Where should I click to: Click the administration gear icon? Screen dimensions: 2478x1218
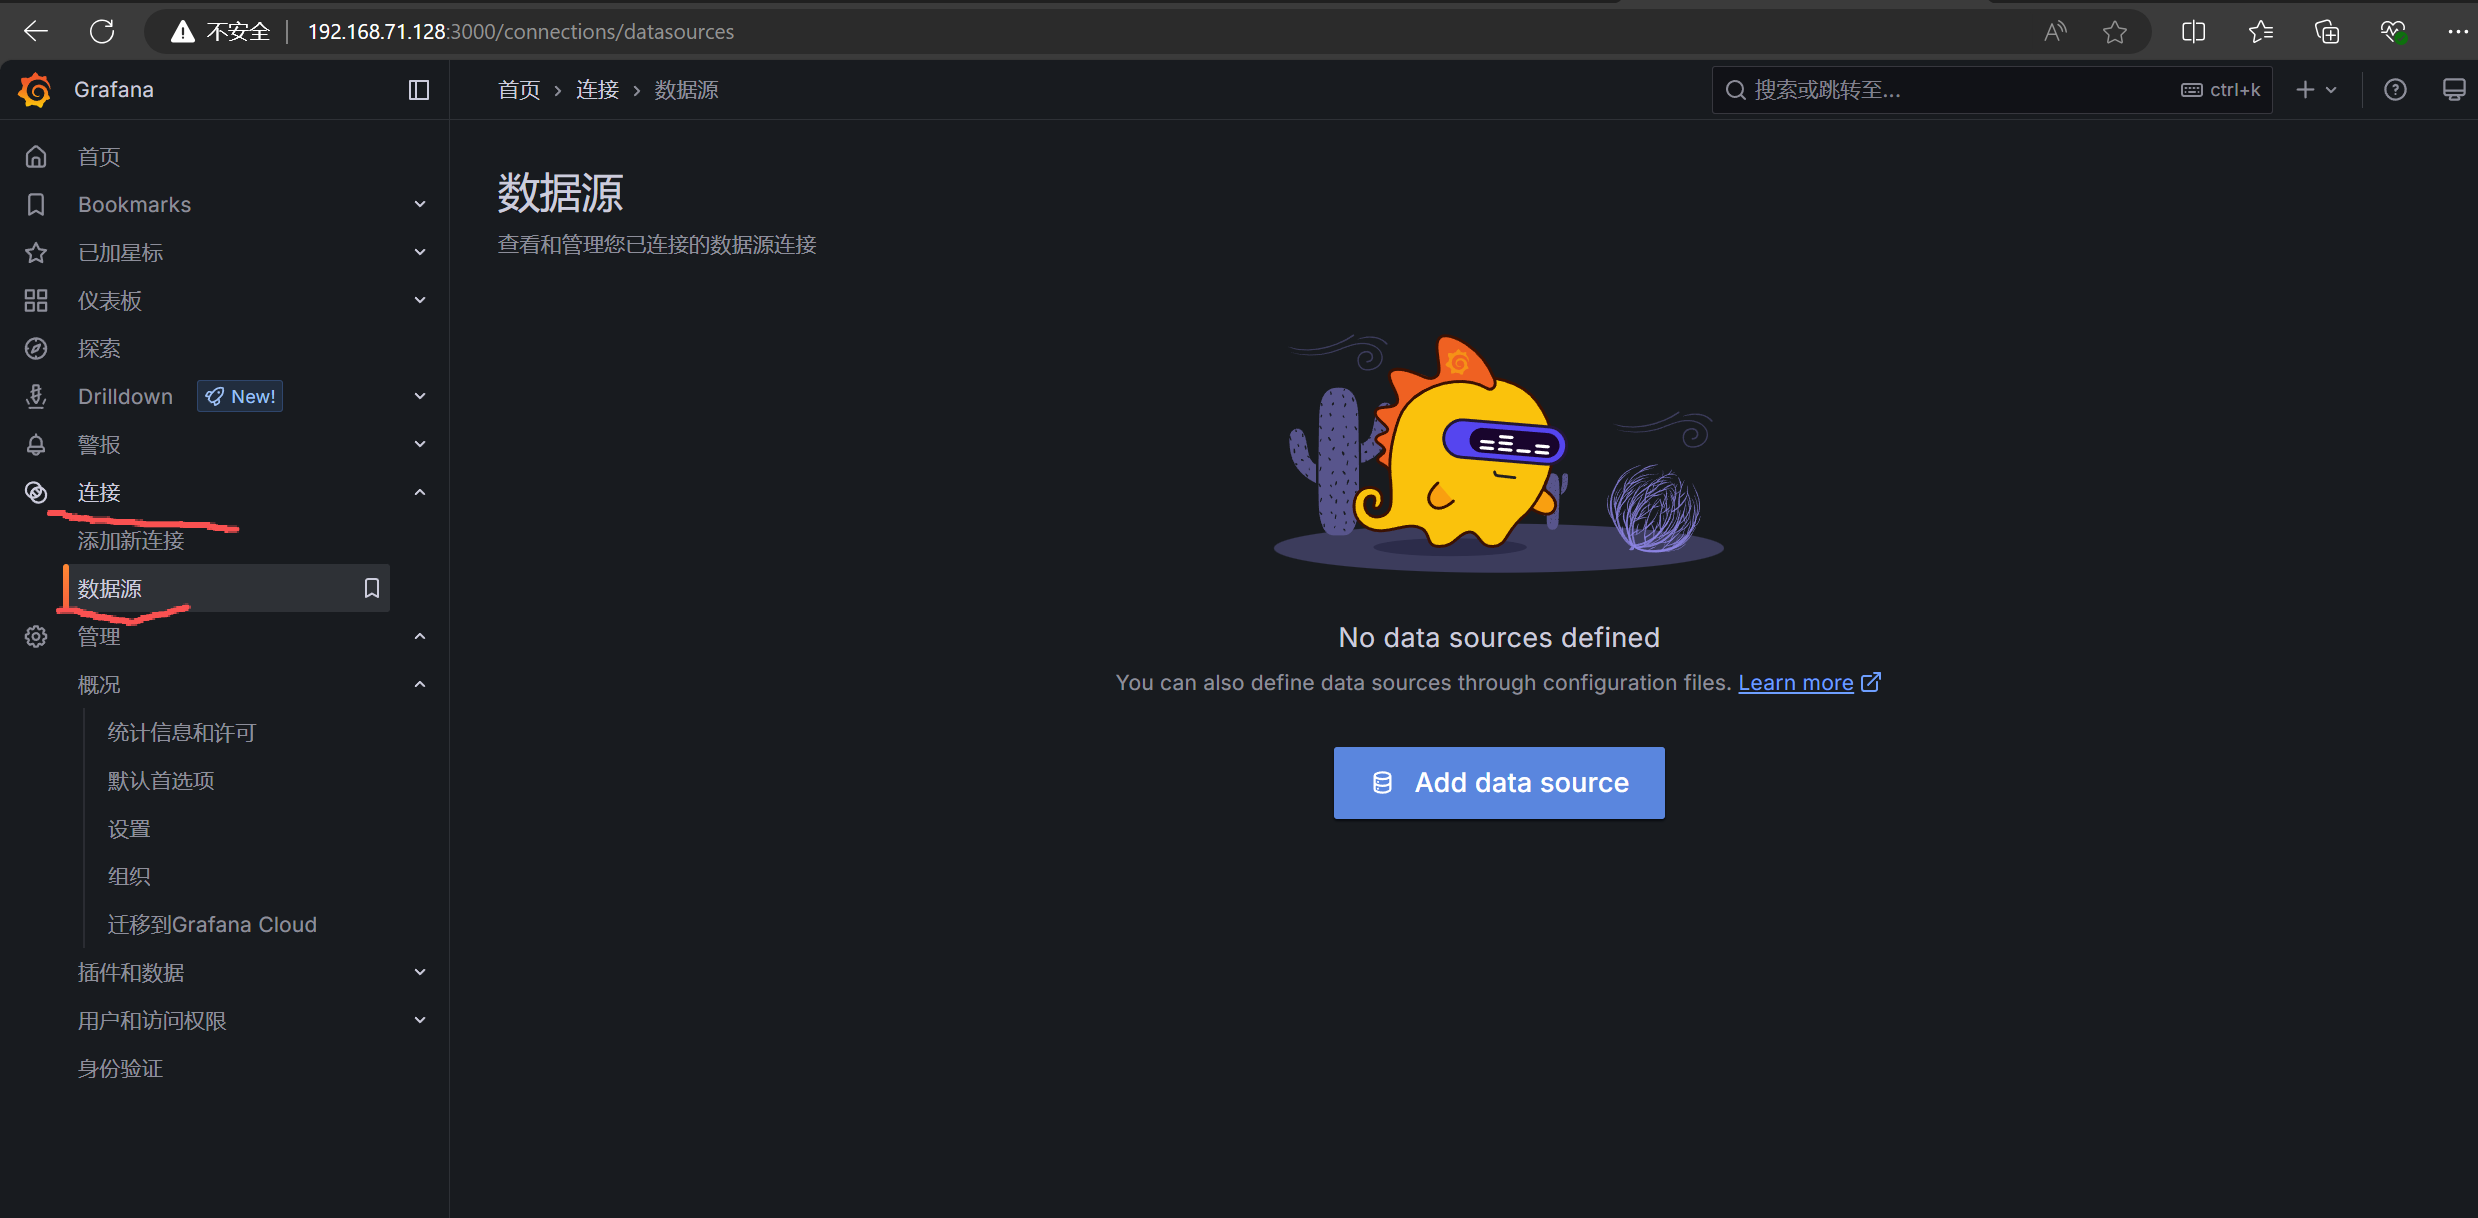(36, 637)
